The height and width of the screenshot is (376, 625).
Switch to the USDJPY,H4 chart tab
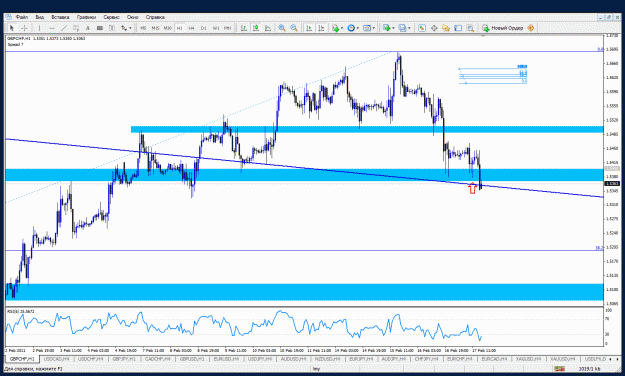pyautogui.click(x=260, y=359)
